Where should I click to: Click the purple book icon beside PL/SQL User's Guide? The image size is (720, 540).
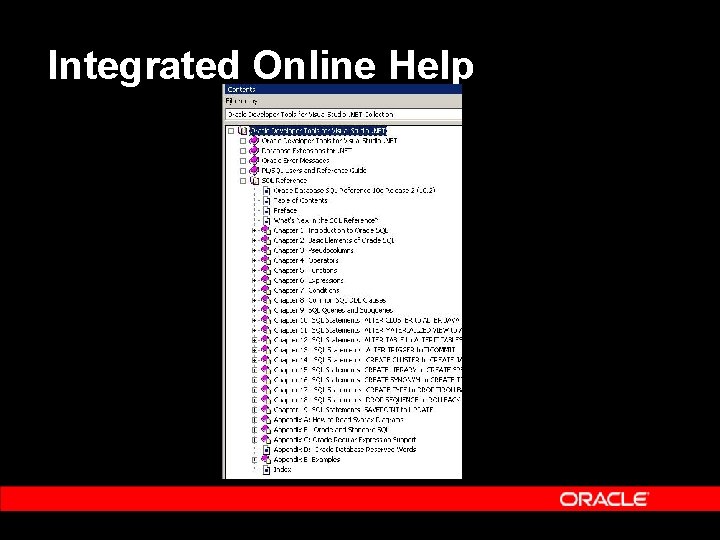[254, 171]
